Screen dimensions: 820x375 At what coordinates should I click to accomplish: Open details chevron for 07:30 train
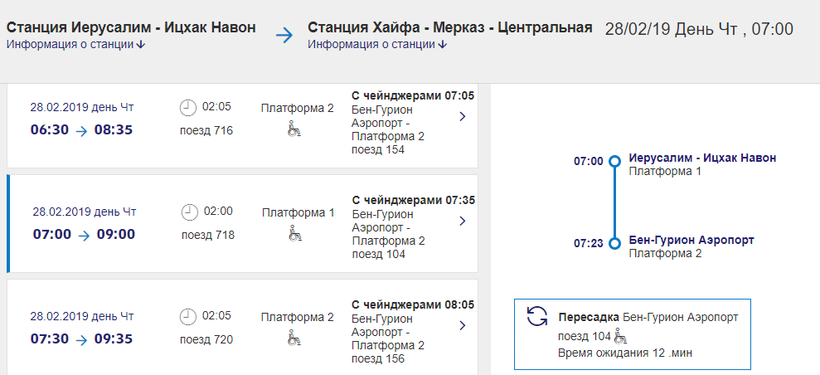[x=462, y=326]
